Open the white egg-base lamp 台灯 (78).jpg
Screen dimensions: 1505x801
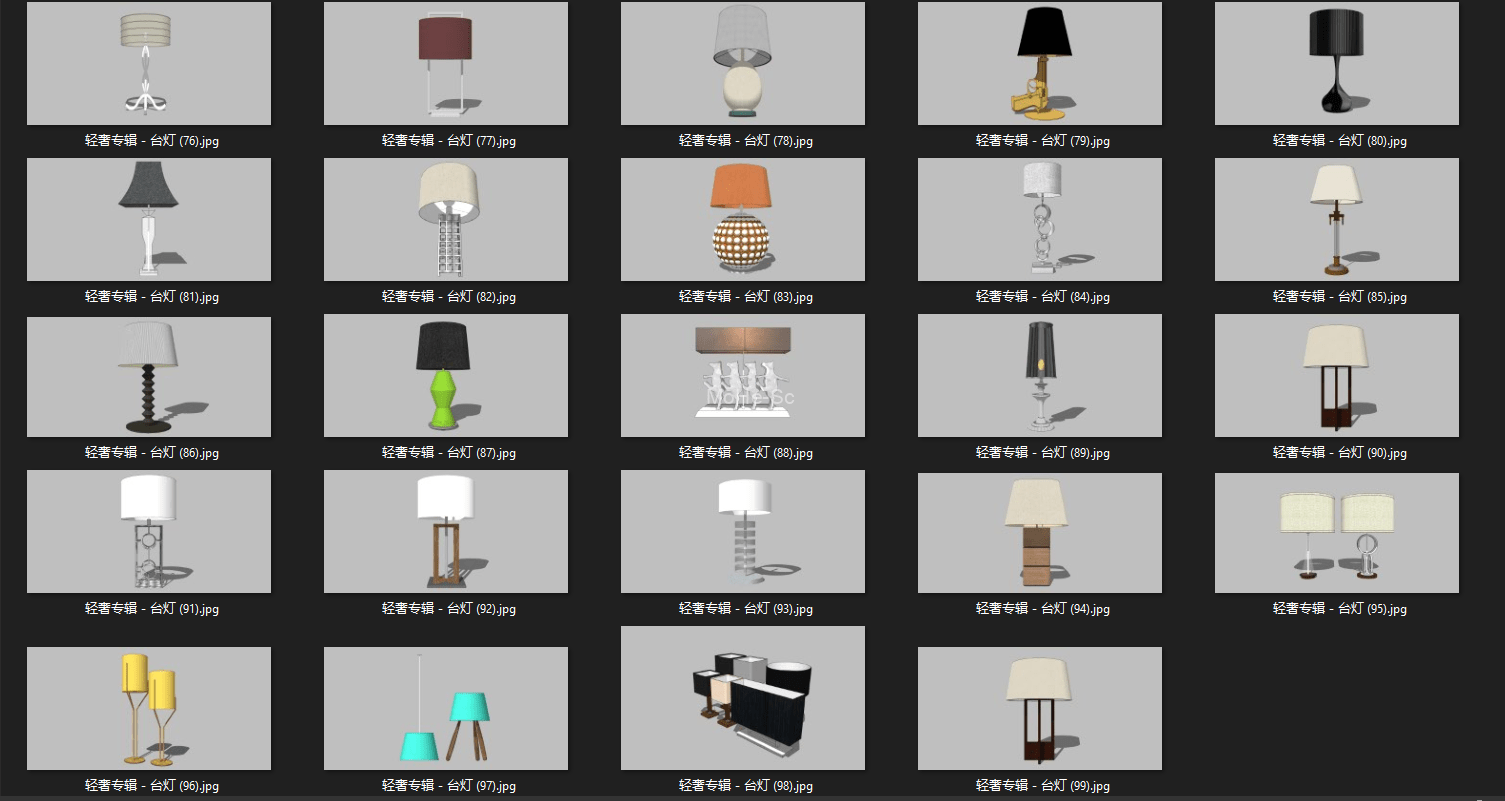742,62
